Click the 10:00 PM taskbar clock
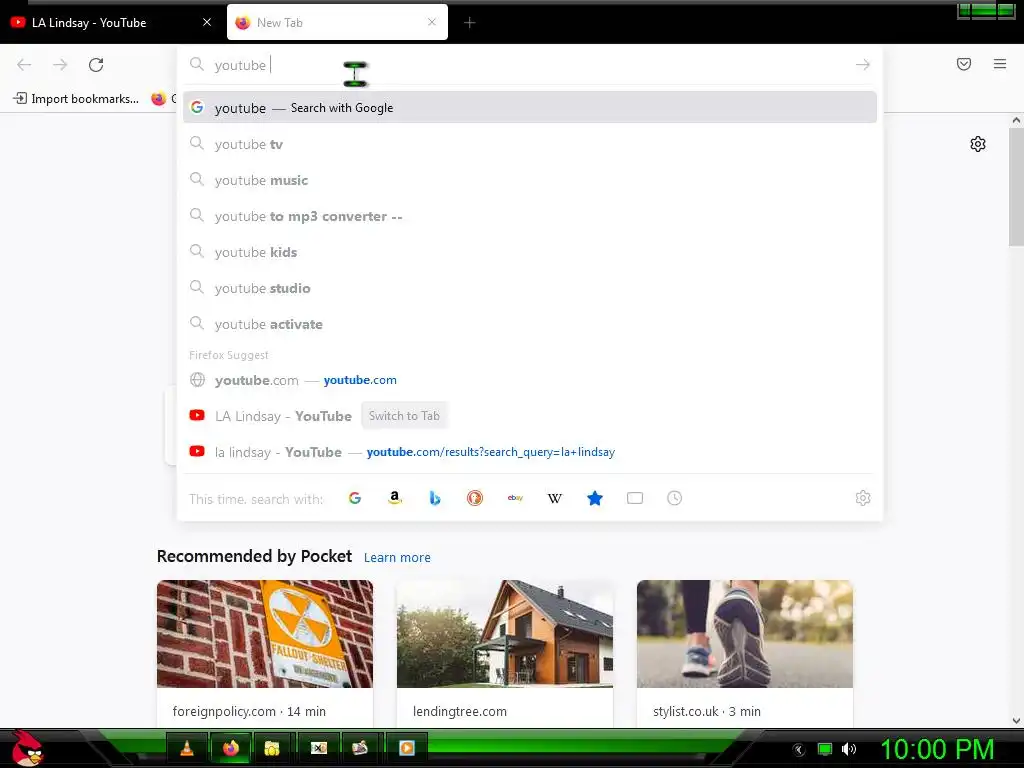The height and width of the screenshot is (768, 1024). click(937, 749)
